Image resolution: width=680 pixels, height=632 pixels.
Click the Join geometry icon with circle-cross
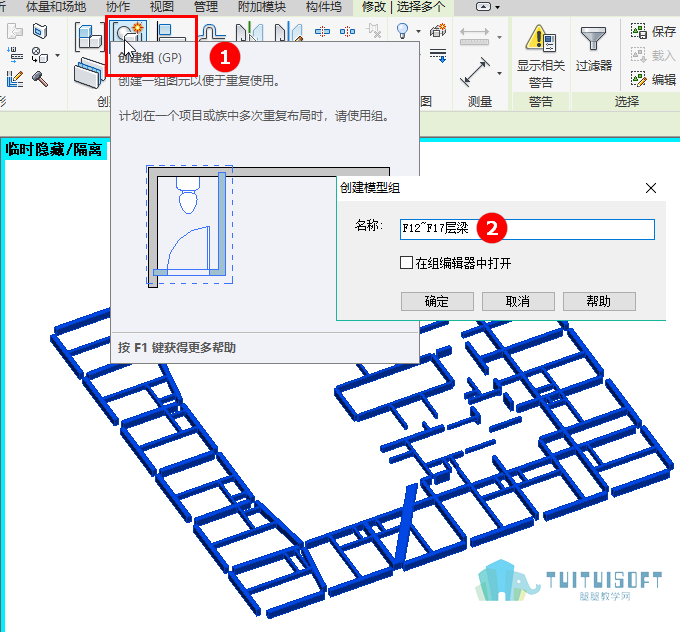coord(40,55)
